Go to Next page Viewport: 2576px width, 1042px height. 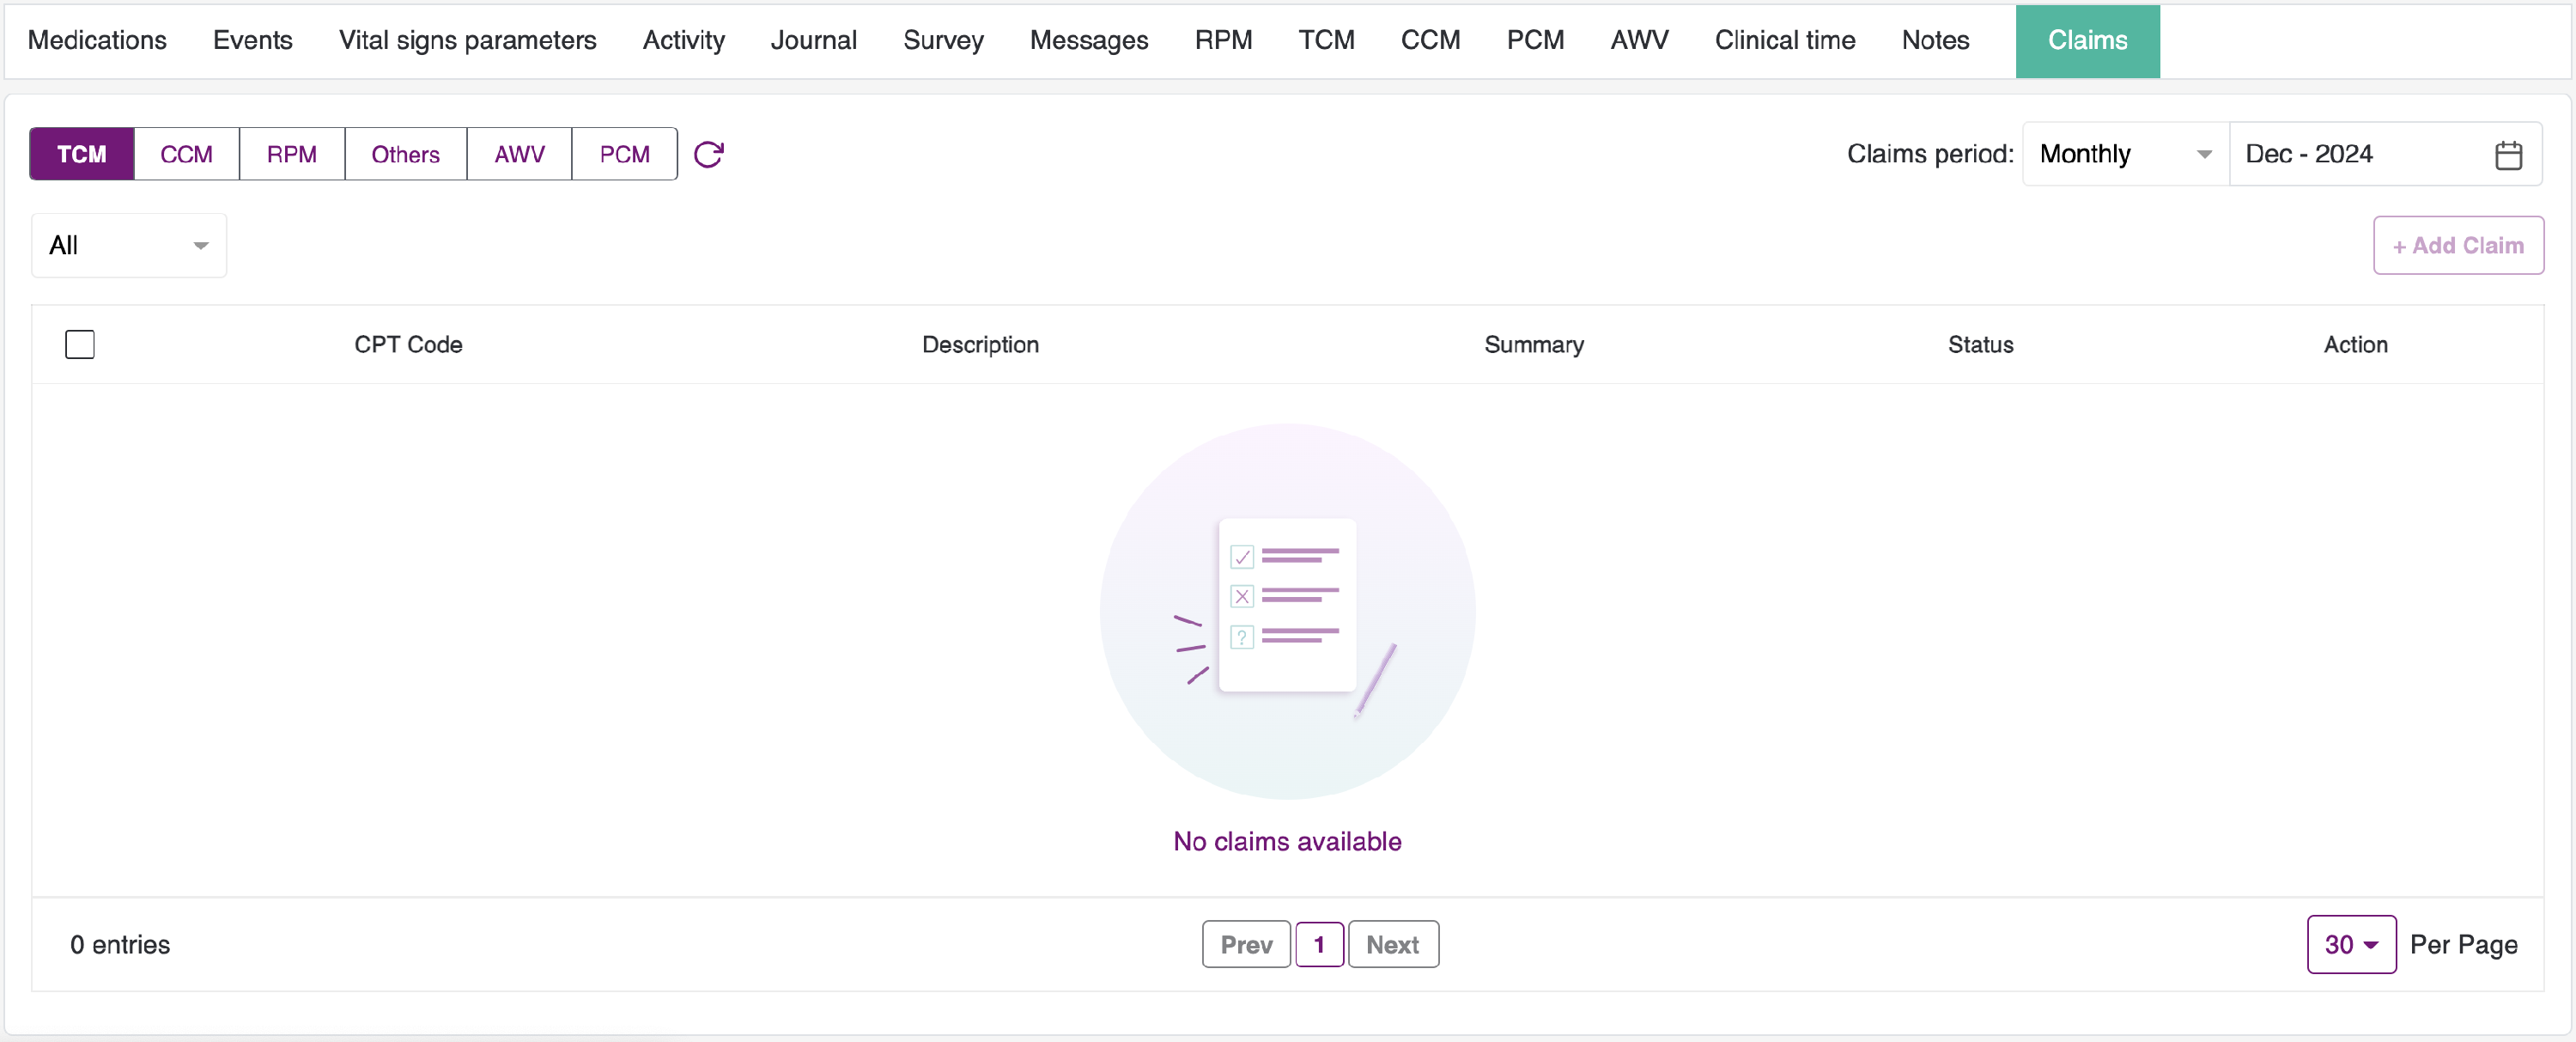(1392, 944)
